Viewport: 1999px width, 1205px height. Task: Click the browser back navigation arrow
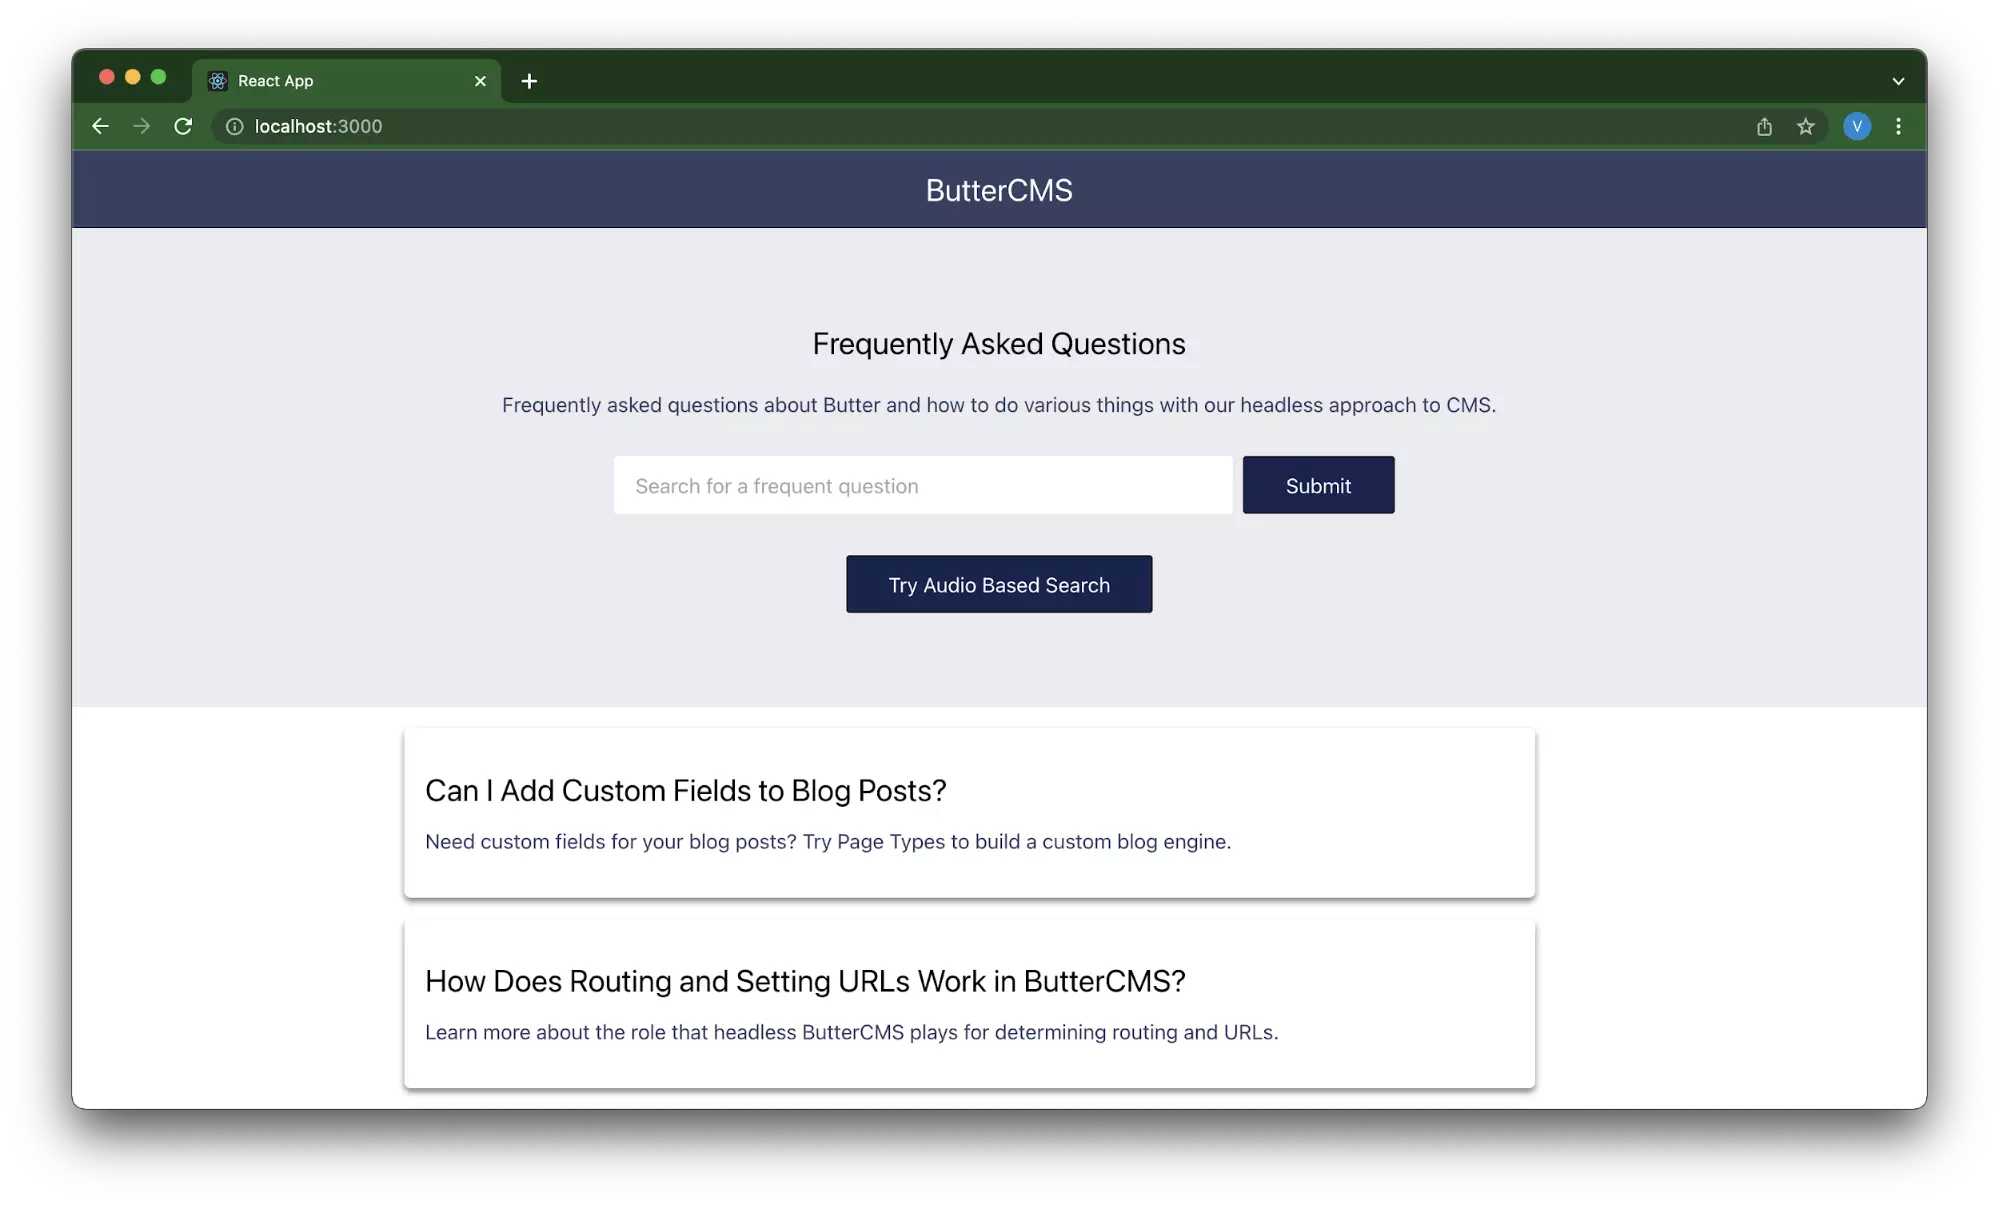(100, 126)
